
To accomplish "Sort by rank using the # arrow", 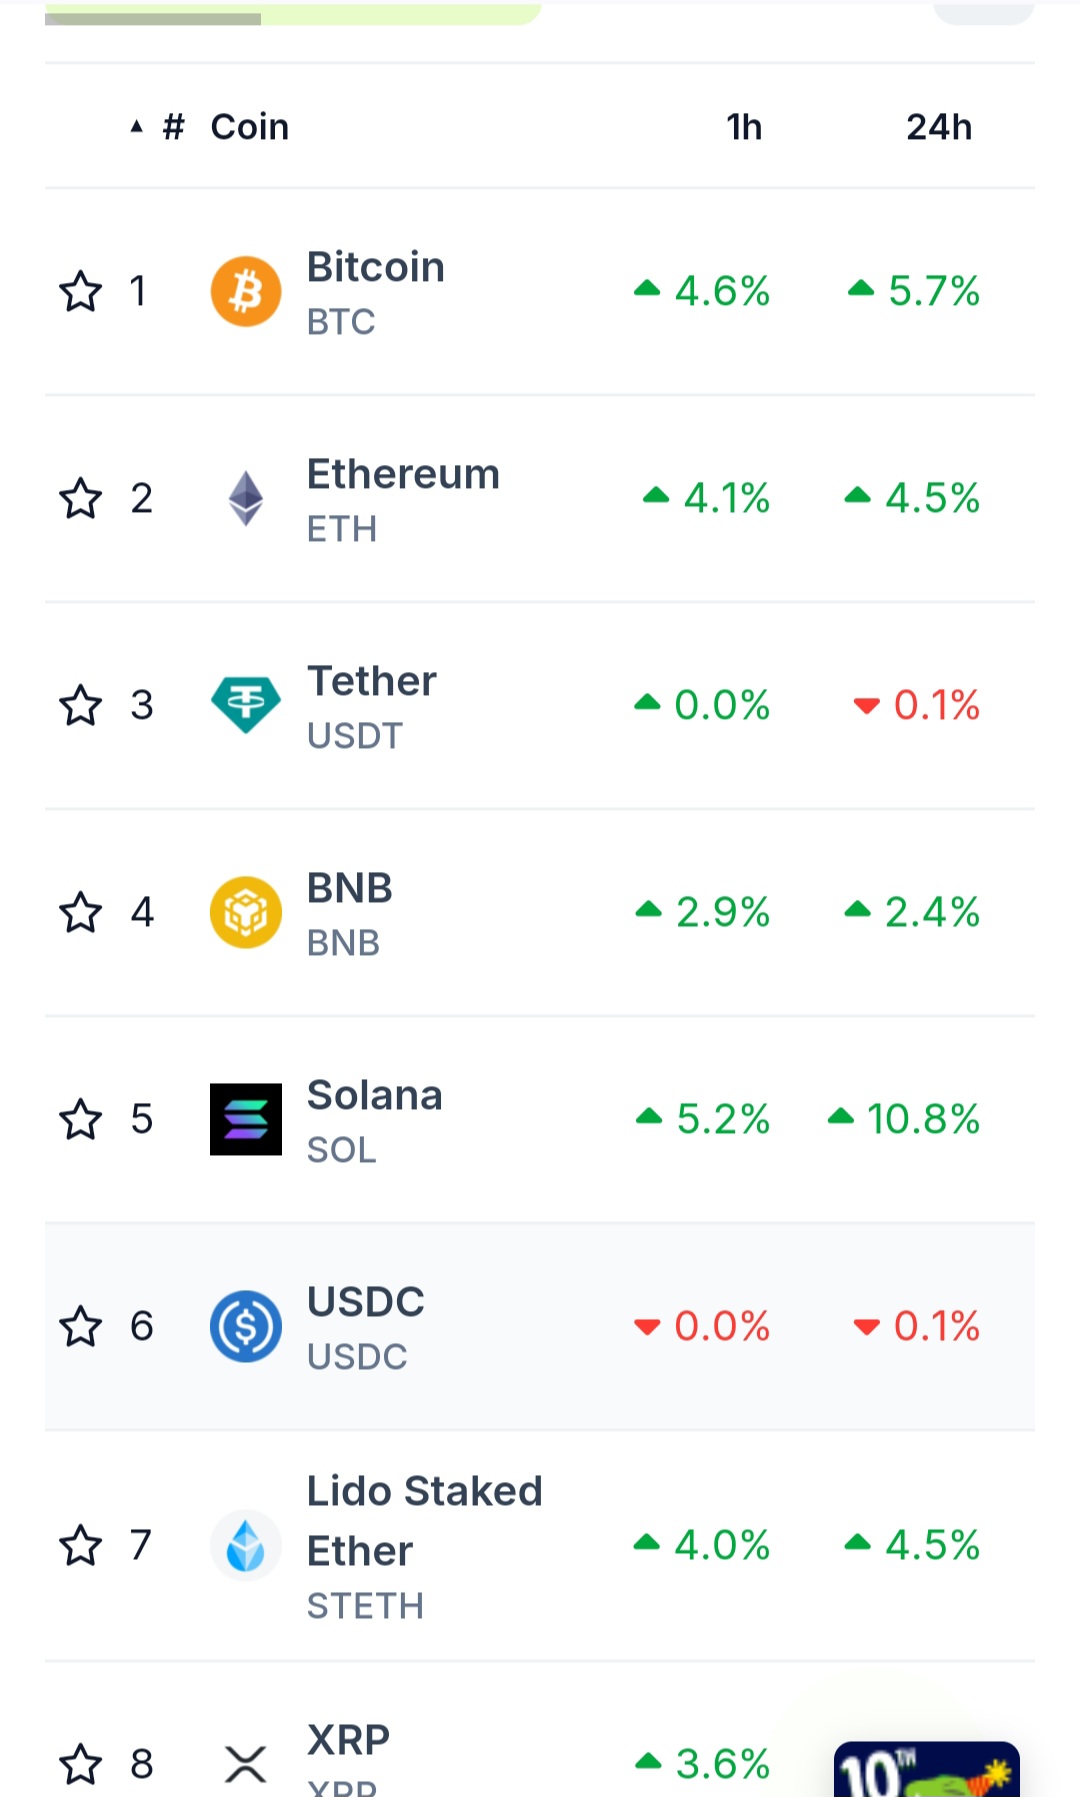I will pyautogui.click(x=159, y=127).
